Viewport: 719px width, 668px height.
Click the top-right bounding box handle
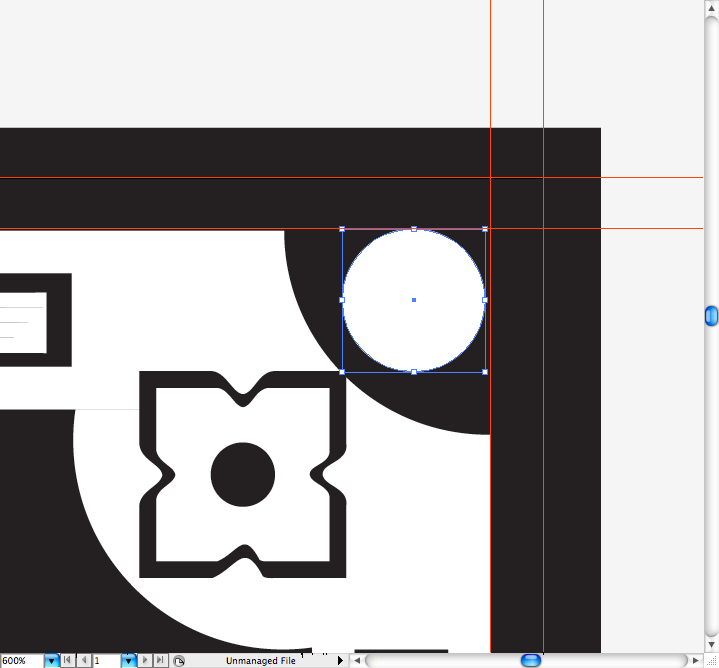pyautogui.click(x=485, y=229)
